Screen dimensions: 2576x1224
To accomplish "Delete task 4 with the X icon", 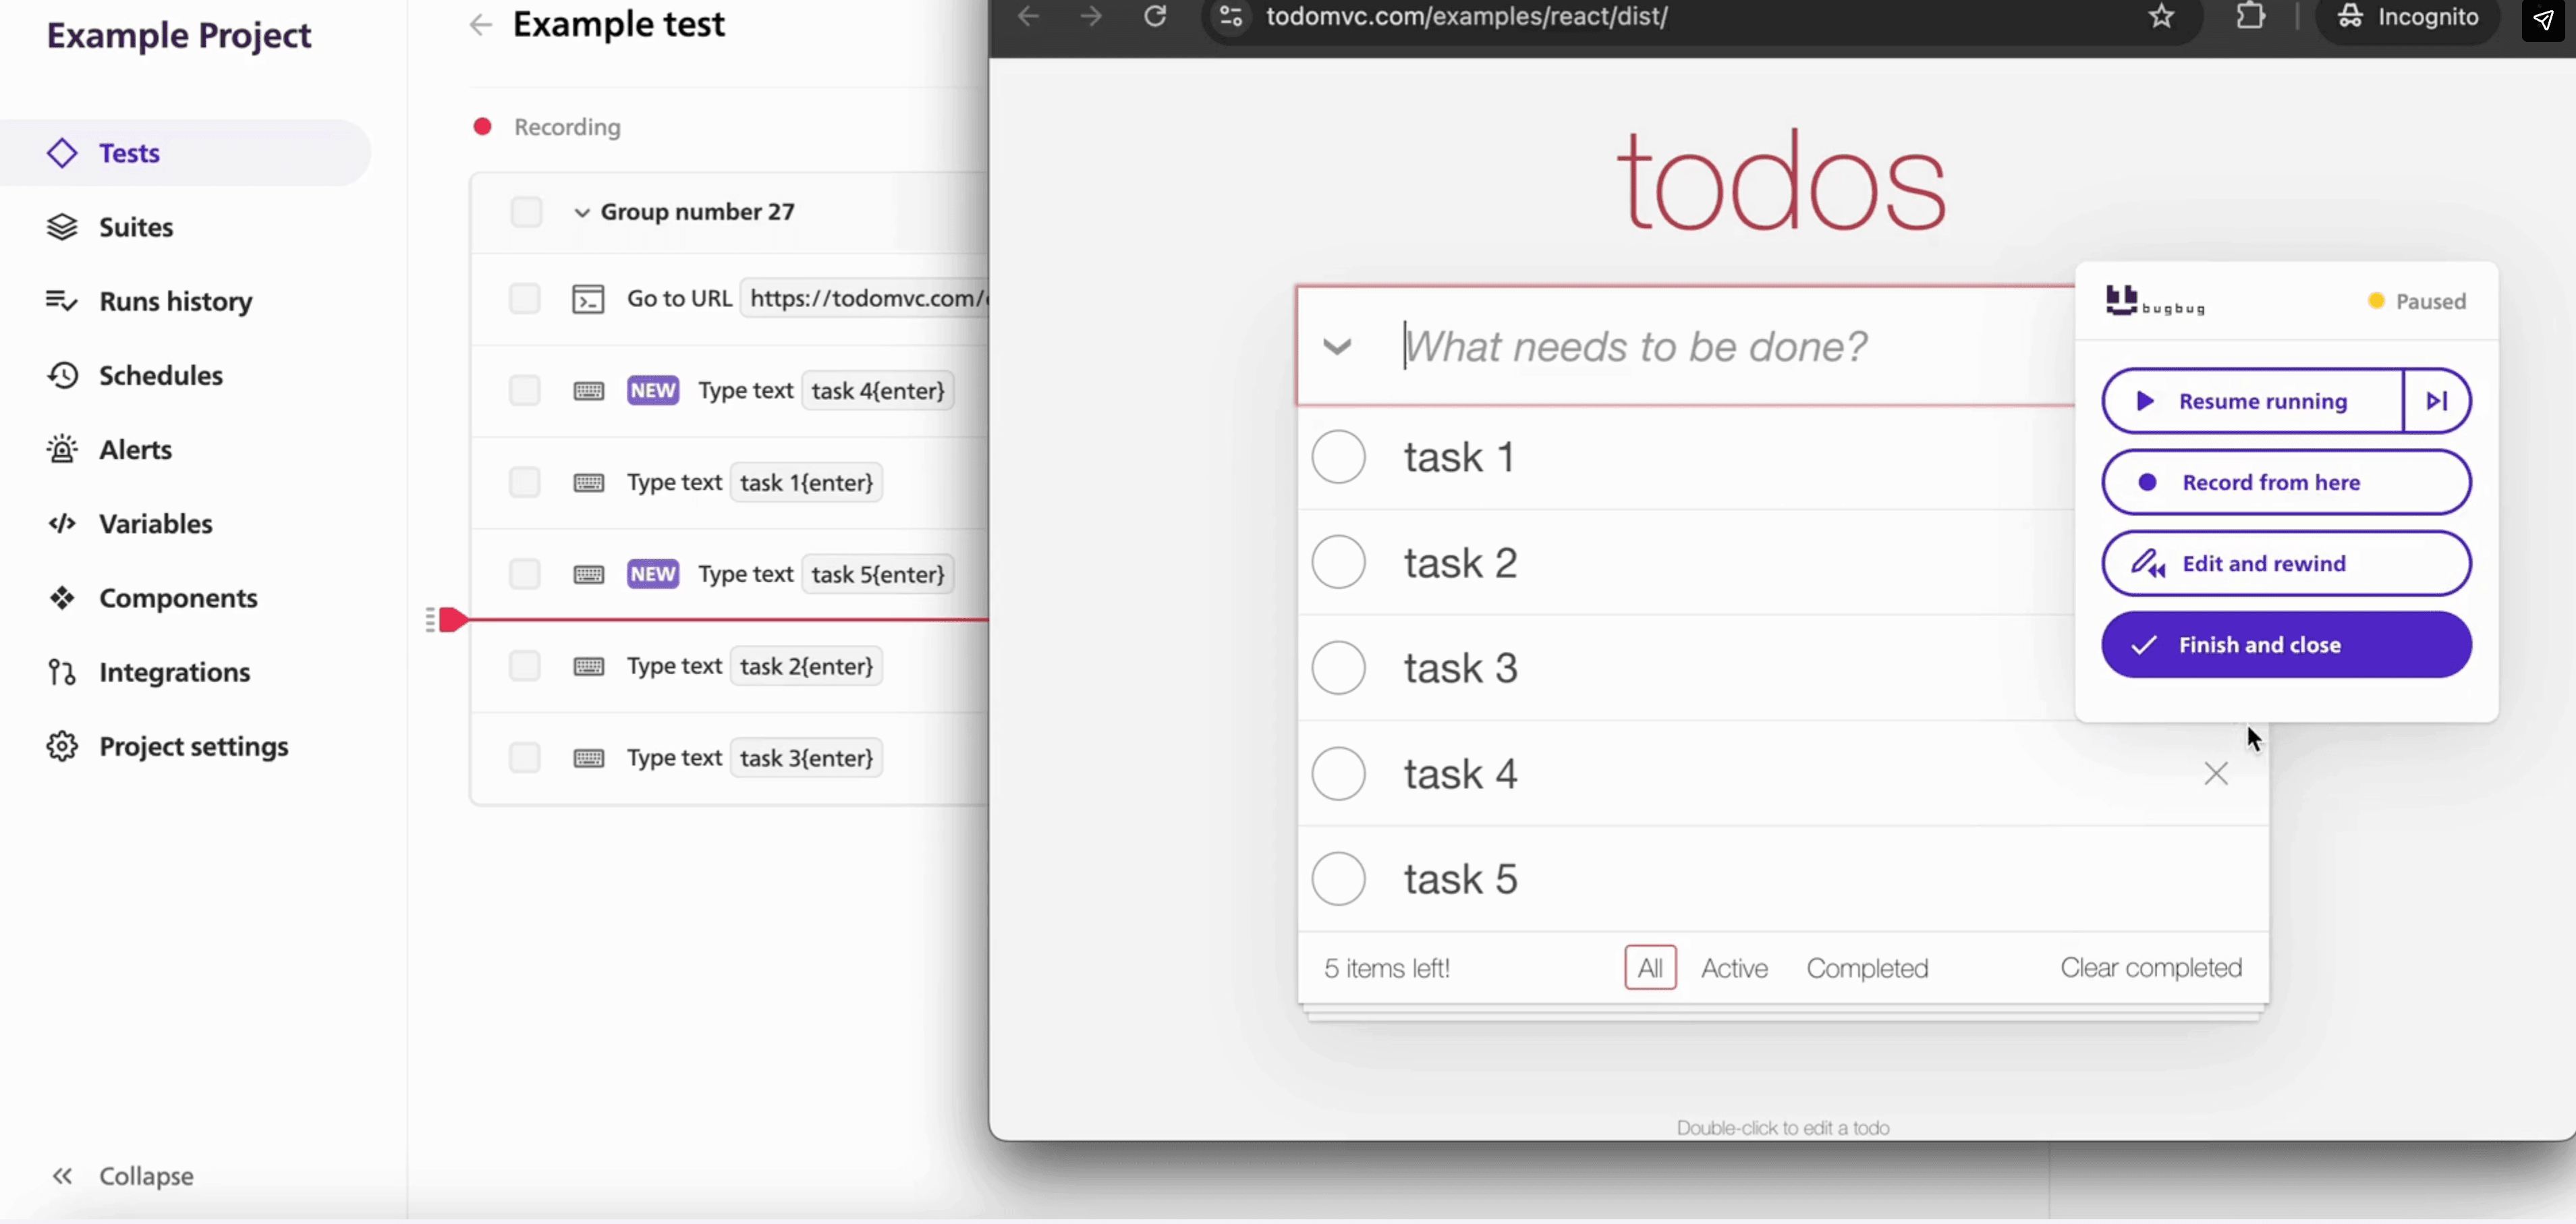I will coord(2216,773).
